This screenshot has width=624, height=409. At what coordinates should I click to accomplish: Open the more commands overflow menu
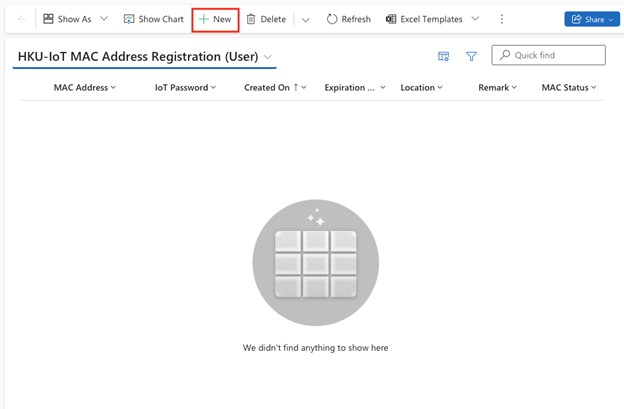pos(501,19)
